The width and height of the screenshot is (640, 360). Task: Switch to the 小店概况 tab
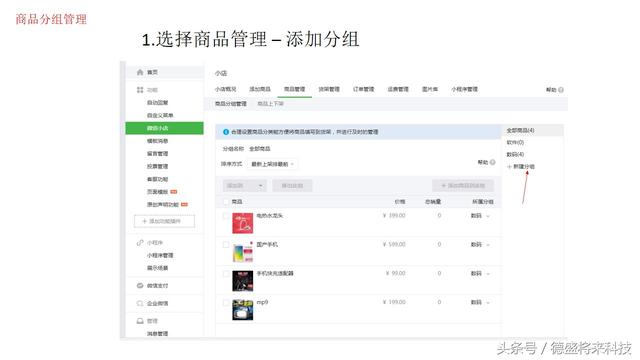(x=225, y=89)
